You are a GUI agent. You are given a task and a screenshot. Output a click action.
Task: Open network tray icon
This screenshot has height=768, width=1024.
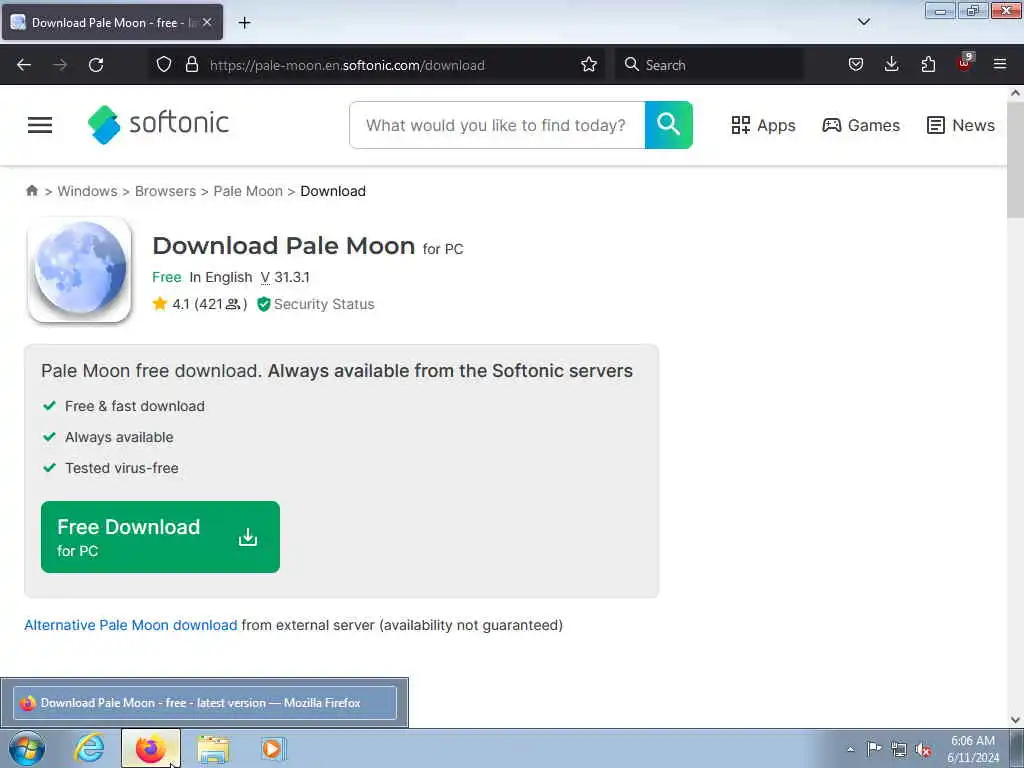coord(899,749)
